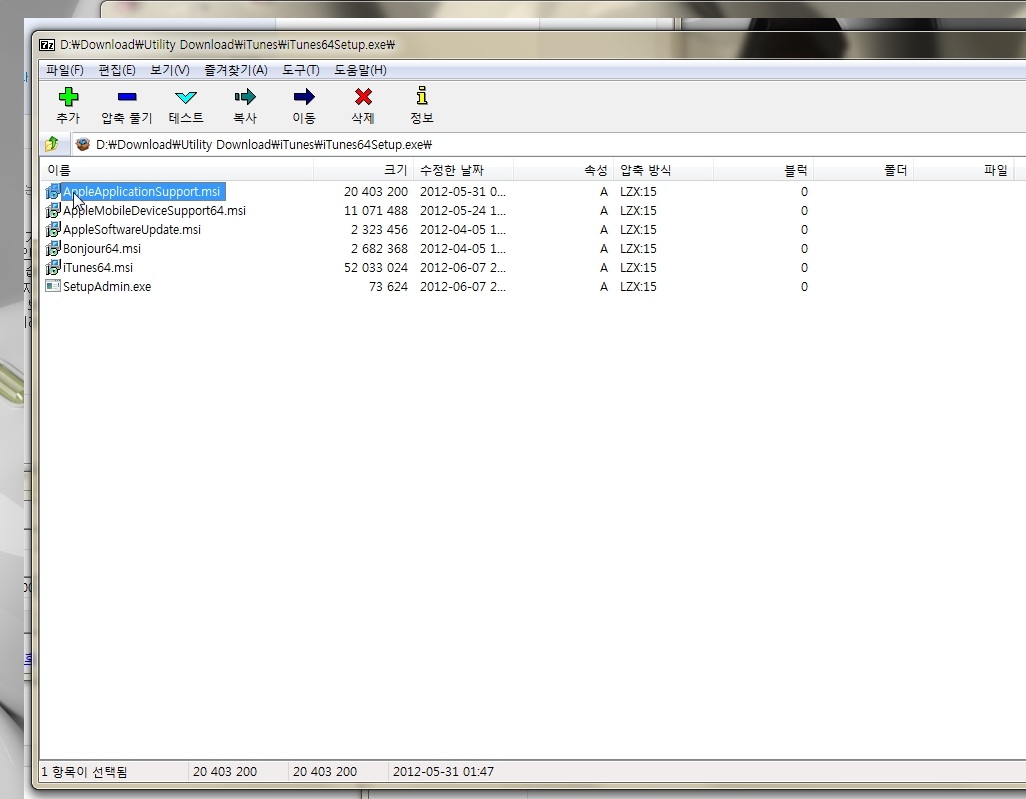Sort files by 이름 column header

pyautogui.click(x=176, y=171)
